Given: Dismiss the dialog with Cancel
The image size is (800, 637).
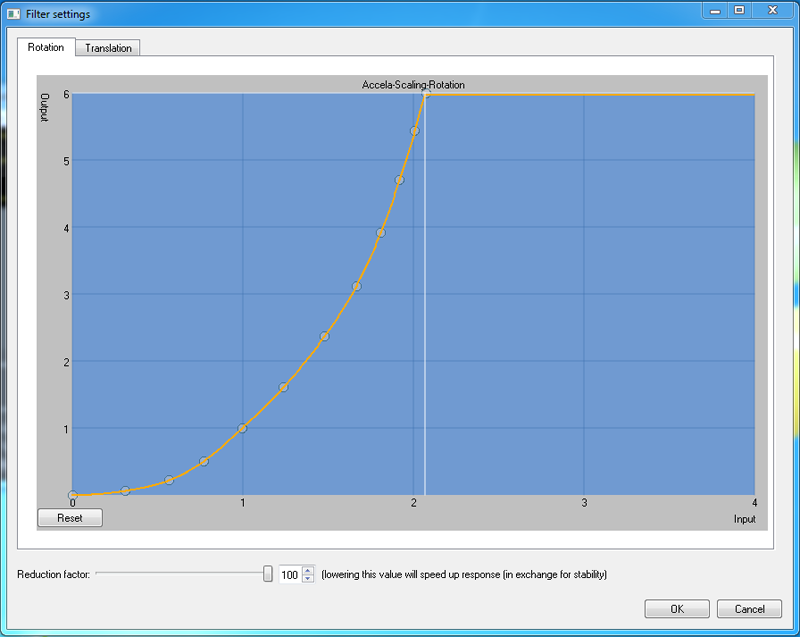Looking at the screenshot, I should coord(749,609).
